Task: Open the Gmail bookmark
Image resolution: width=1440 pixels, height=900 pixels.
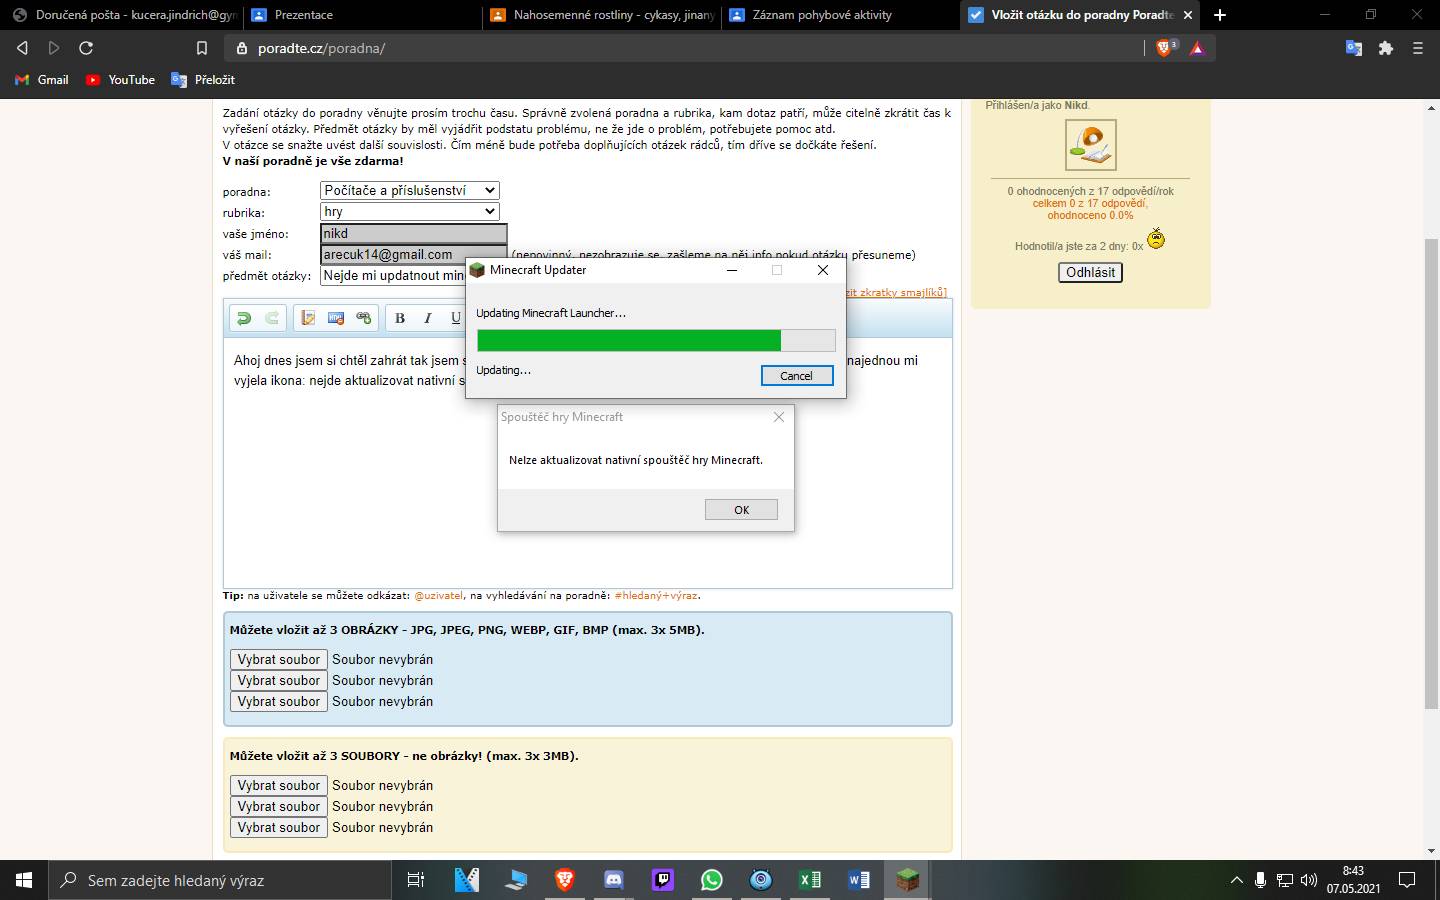Action: pyautogui.click(x=42, y=80)
